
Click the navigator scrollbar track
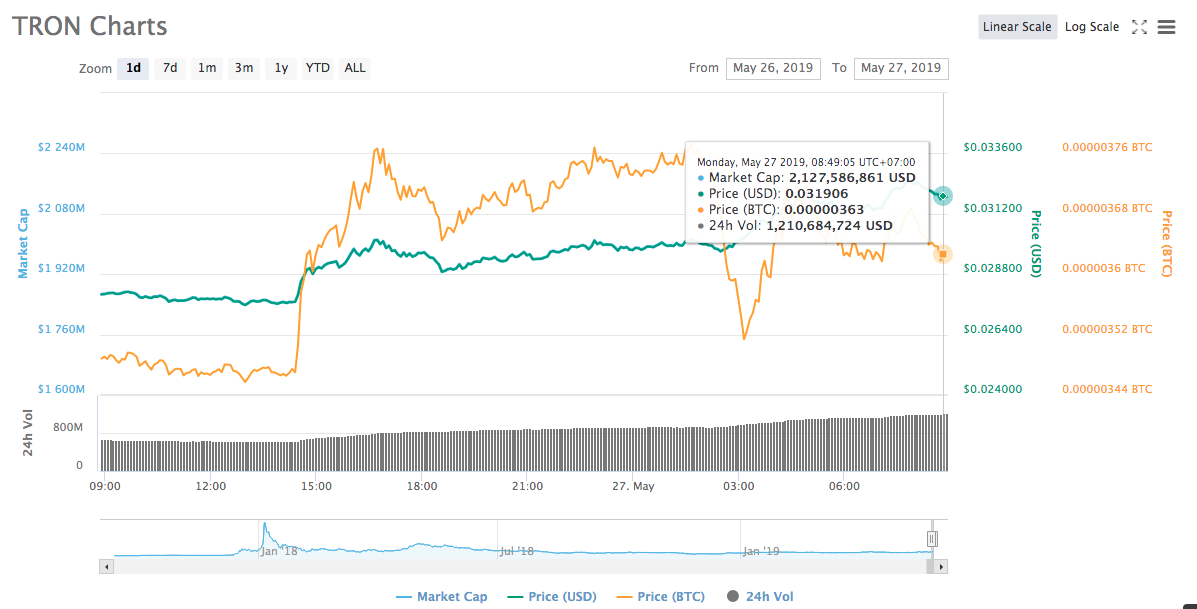[x=519, y=566]
